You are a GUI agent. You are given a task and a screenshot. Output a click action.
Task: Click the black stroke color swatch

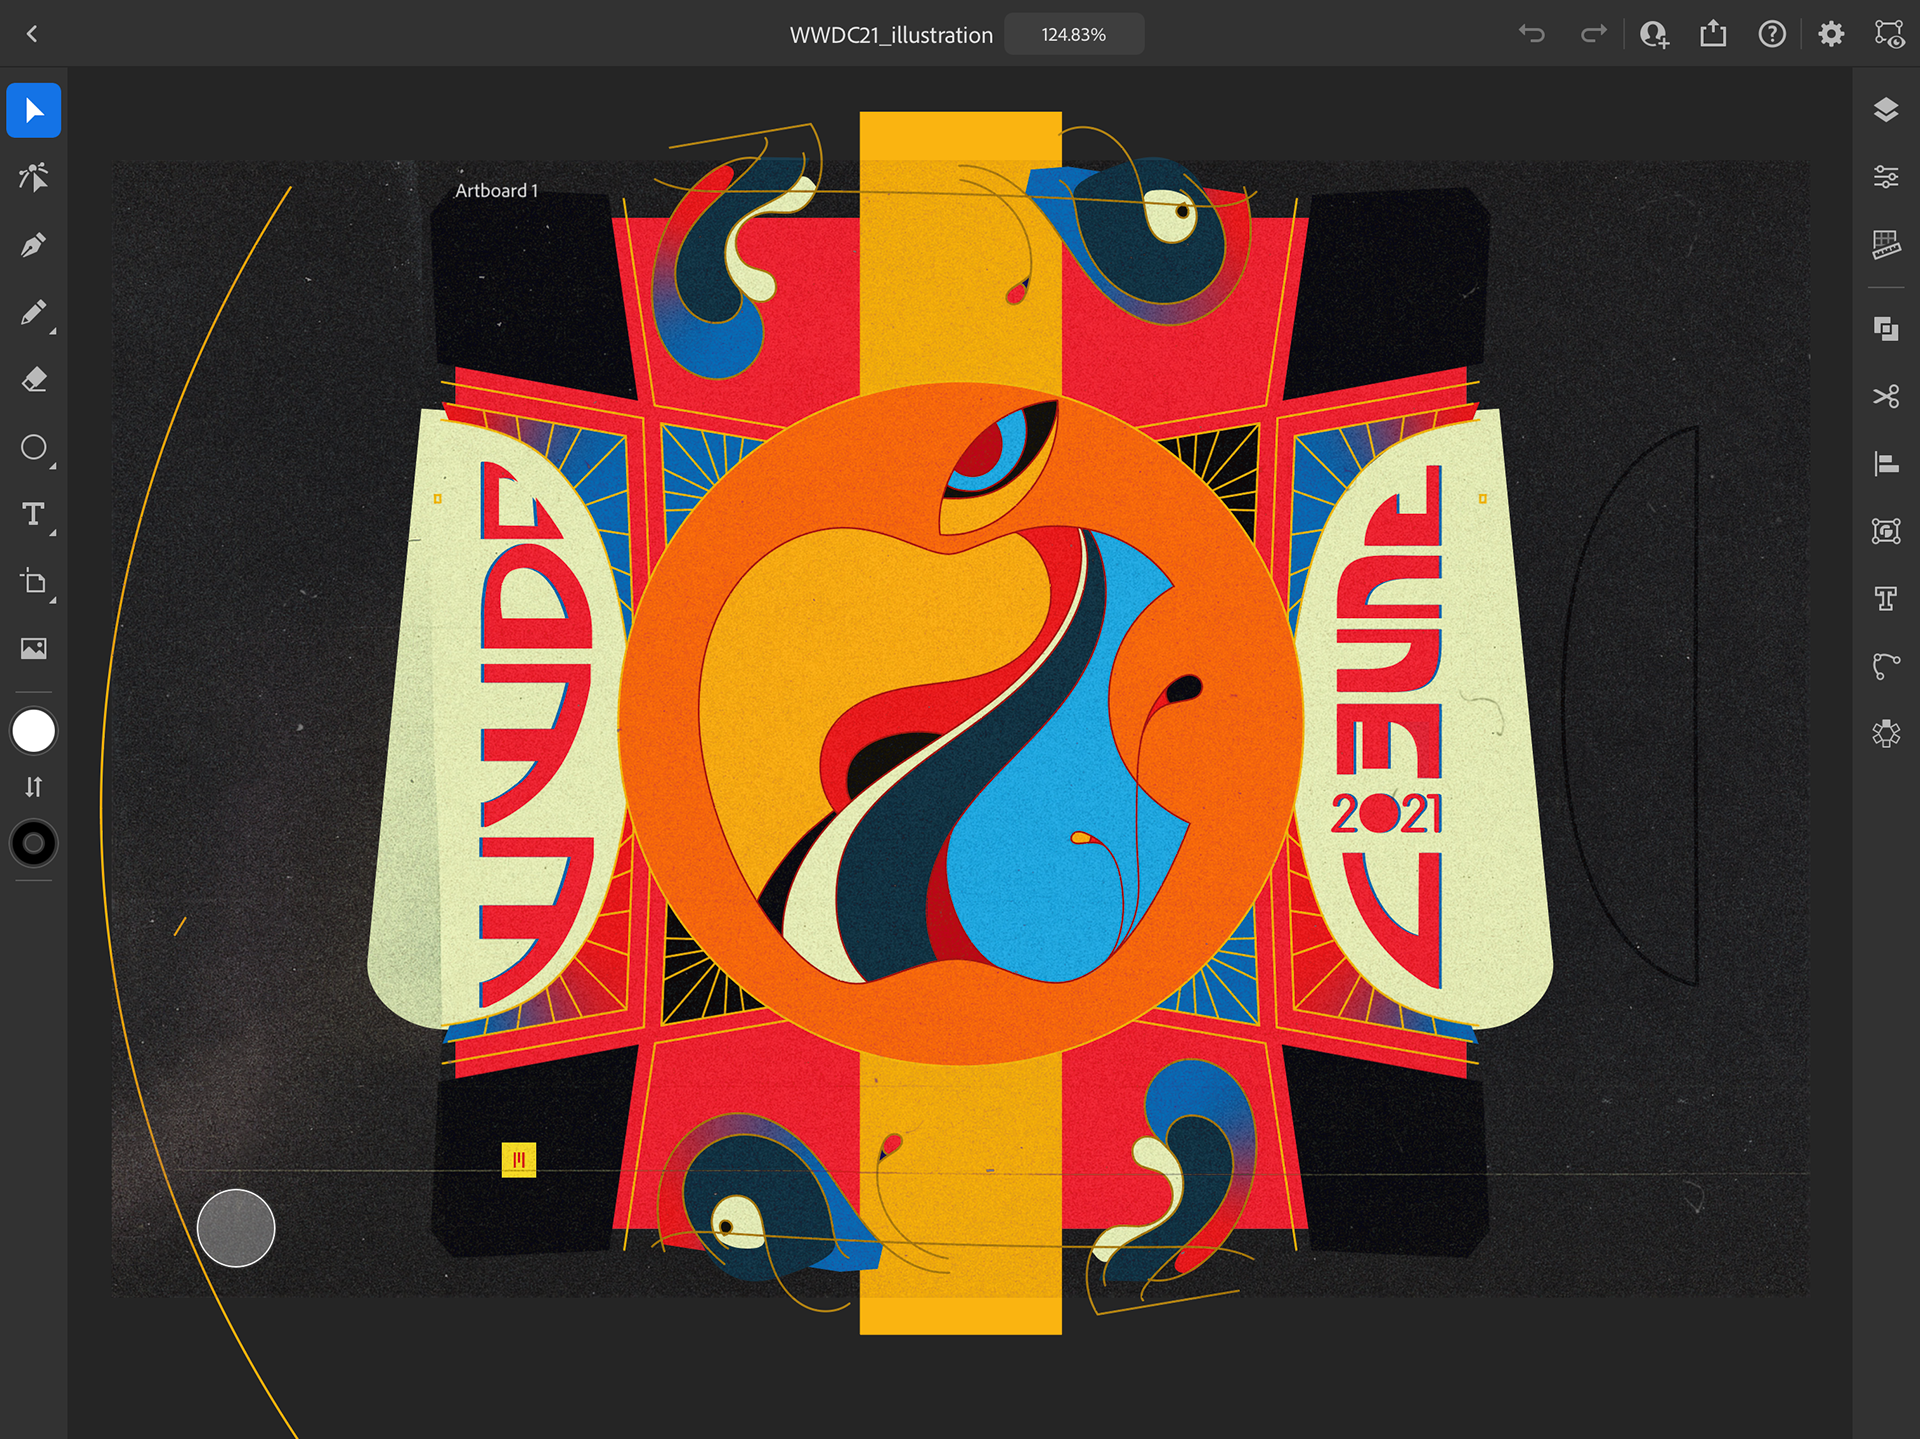pos(34,844)
